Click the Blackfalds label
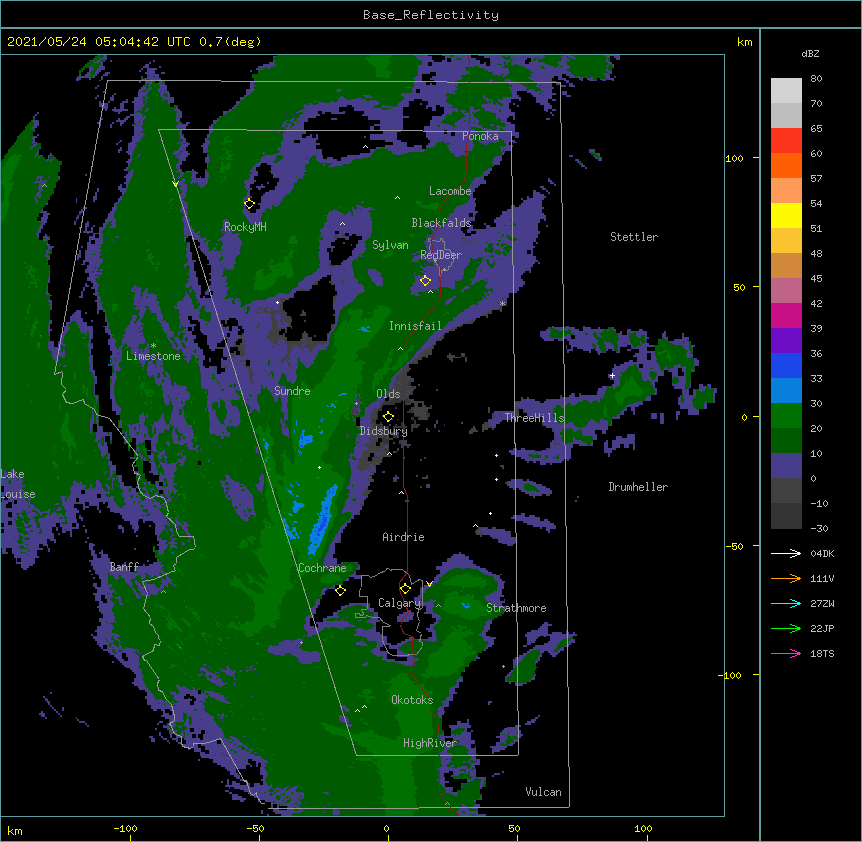The image size is (862, 842). click(441, 223)
